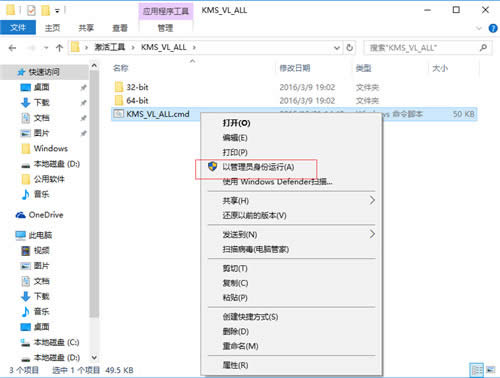Switch to the 管理 ribbon tab
Image resolution: width=500 pixels, height=378 pixels.
point(165,28)
